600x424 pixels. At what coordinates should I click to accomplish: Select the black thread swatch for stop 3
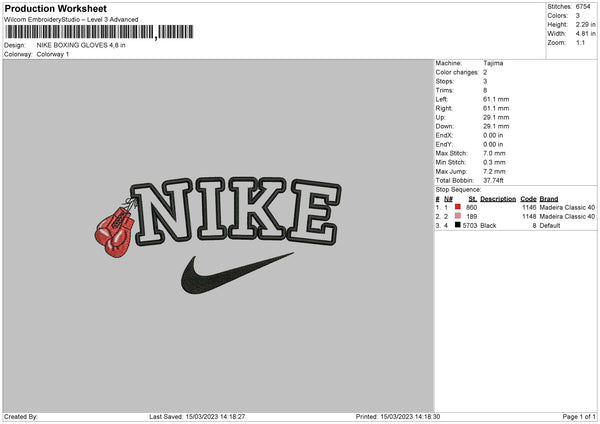(457, 225)
